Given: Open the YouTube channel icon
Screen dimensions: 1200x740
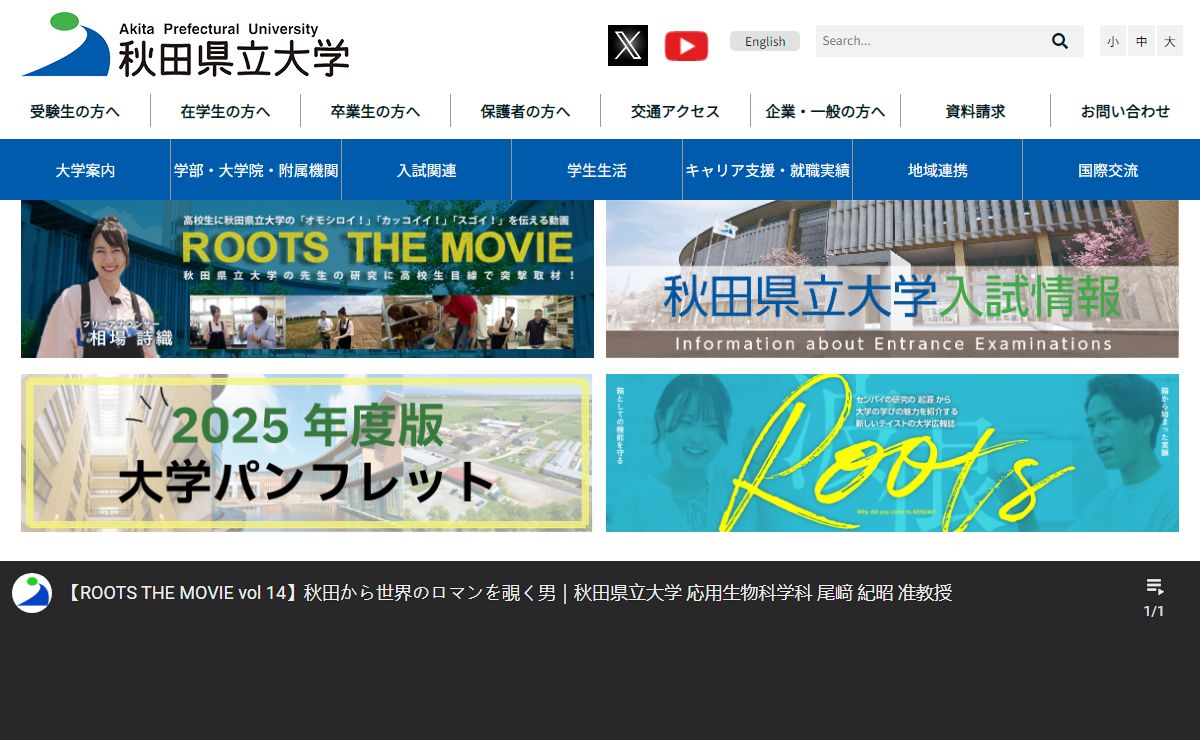Looking at the screenshot, I should pyautogui.click(x=686, y=45).
